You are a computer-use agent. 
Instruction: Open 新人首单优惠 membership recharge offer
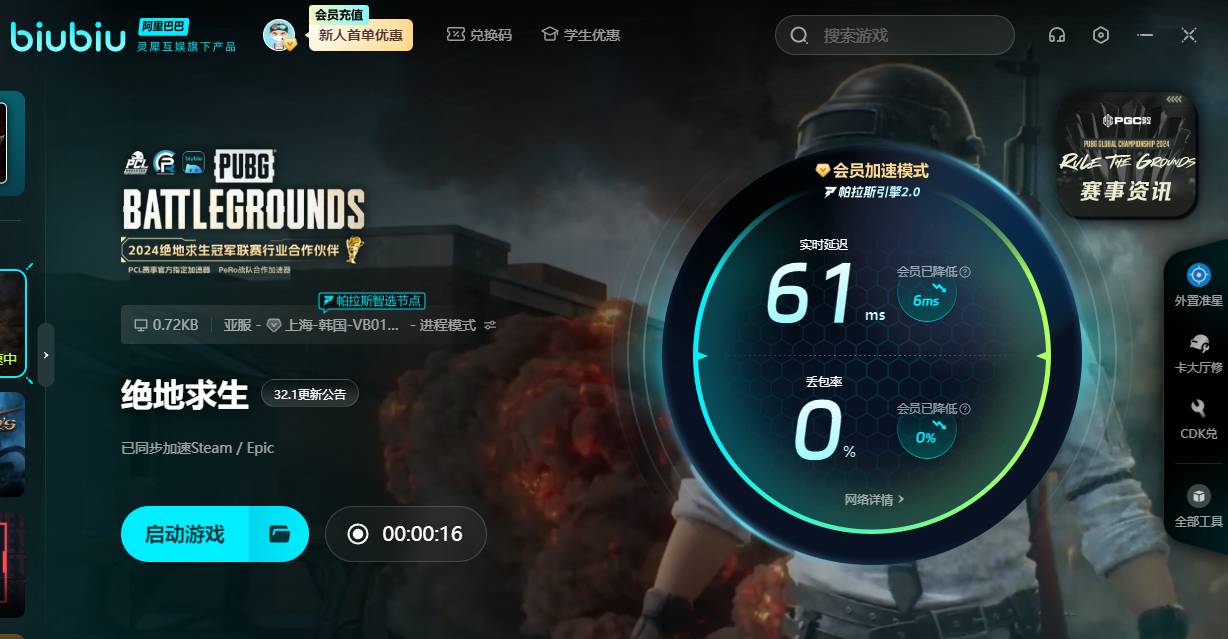(x=360, y=35)
